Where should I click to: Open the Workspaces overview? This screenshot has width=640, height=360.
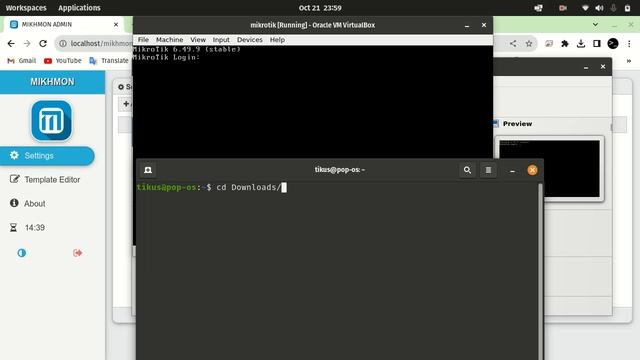point(26,8)
